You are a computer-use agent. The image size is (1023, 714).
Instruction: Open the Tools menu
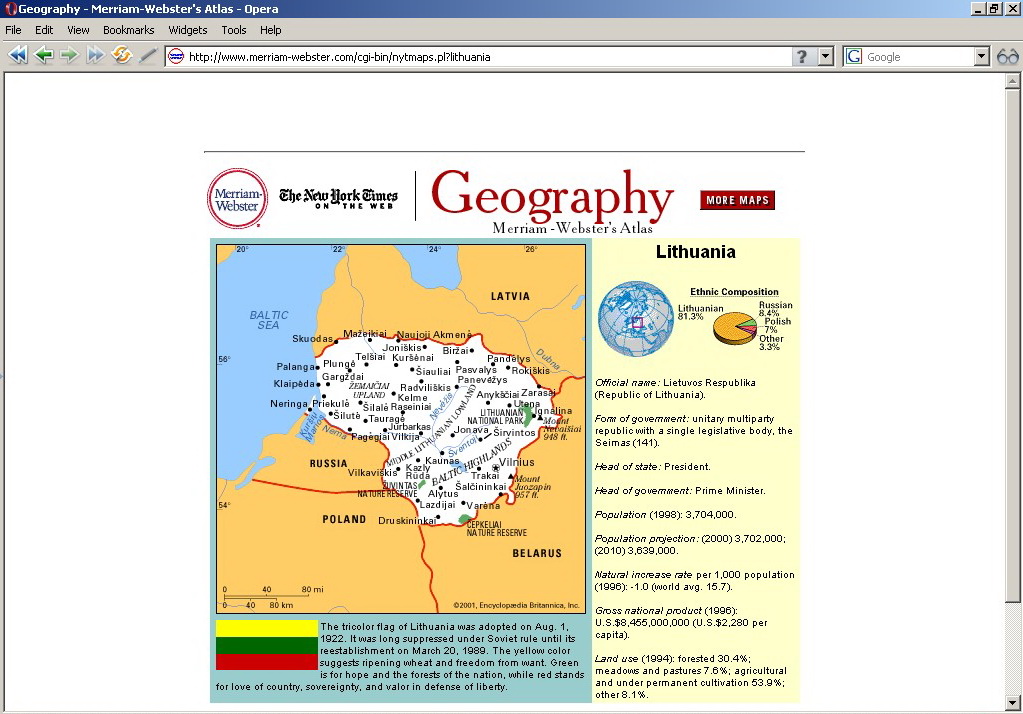pyautogui.click(x=234, y=30)
